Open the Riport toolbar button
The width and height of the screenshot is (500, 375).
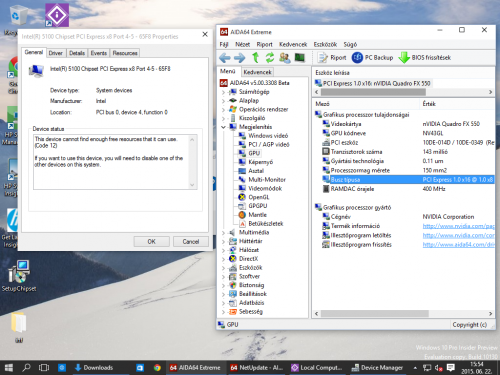click(332, 58)
